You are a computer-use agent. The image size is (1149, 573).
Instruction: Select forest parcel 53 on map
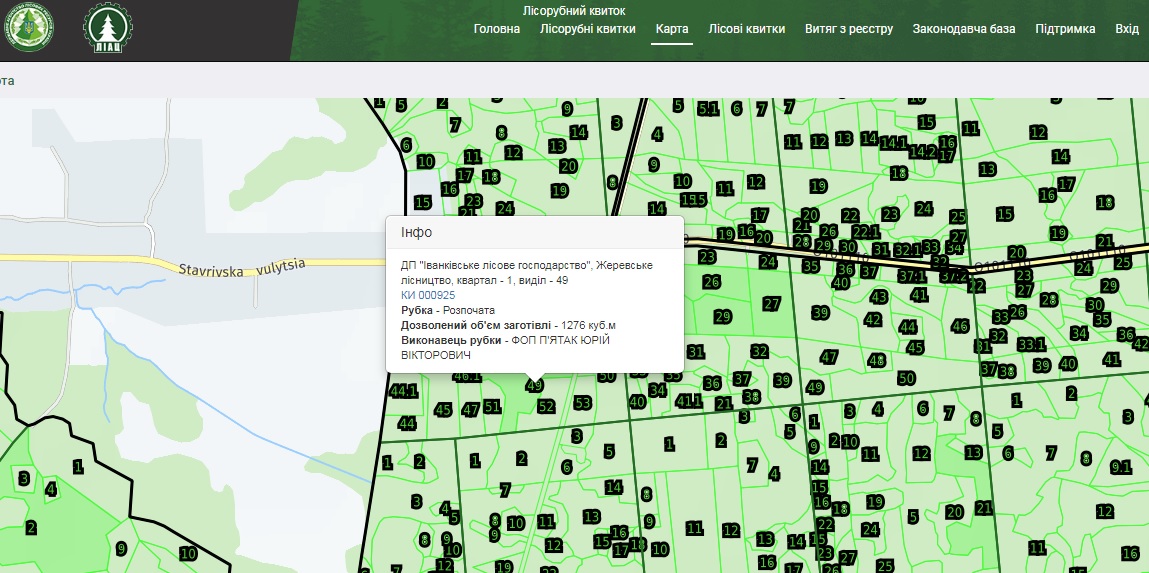tap(583, 402)
